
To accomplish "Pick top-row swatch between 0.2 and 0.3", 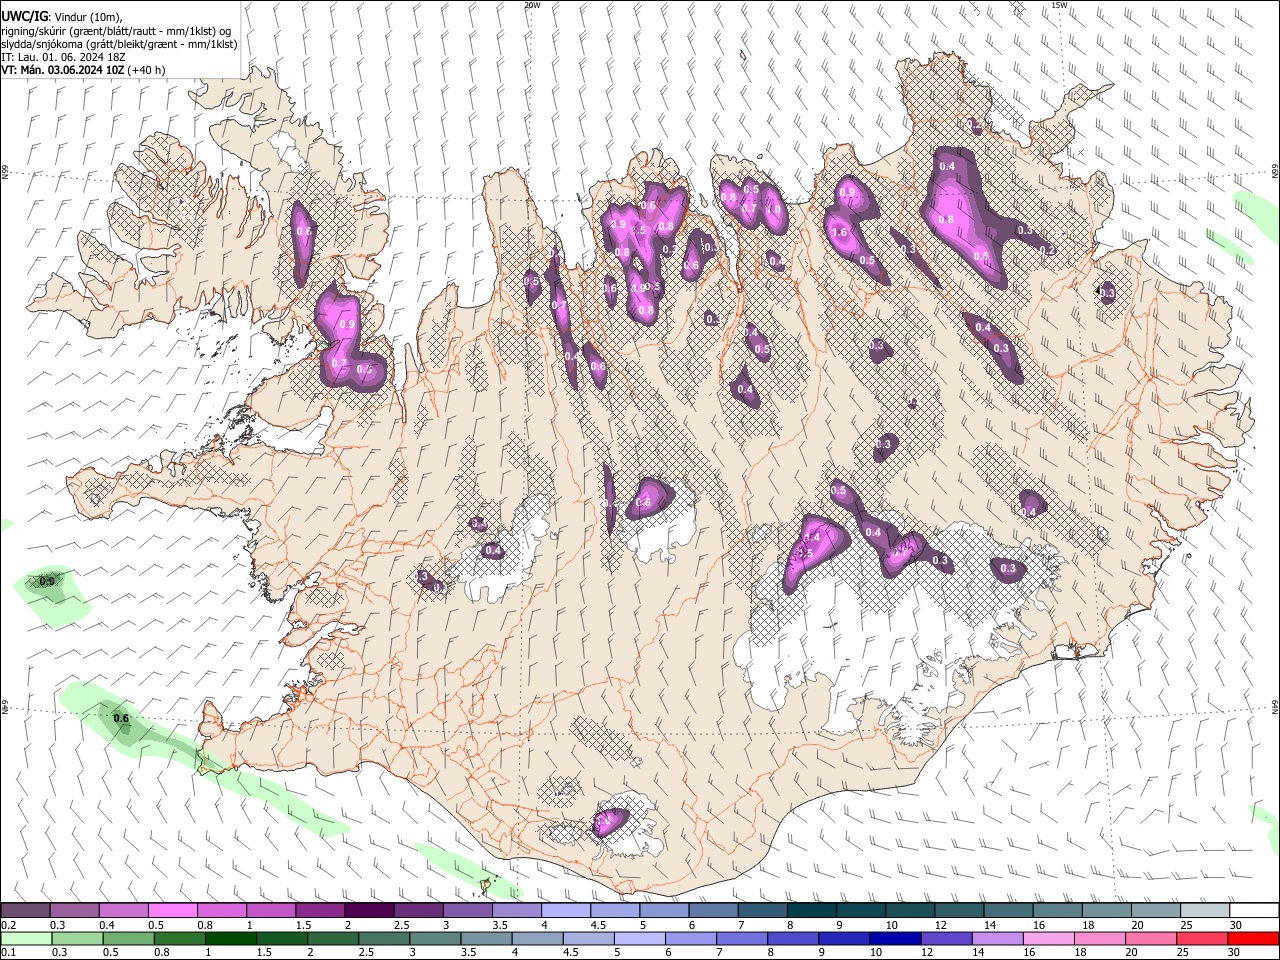I will (26, 911).
